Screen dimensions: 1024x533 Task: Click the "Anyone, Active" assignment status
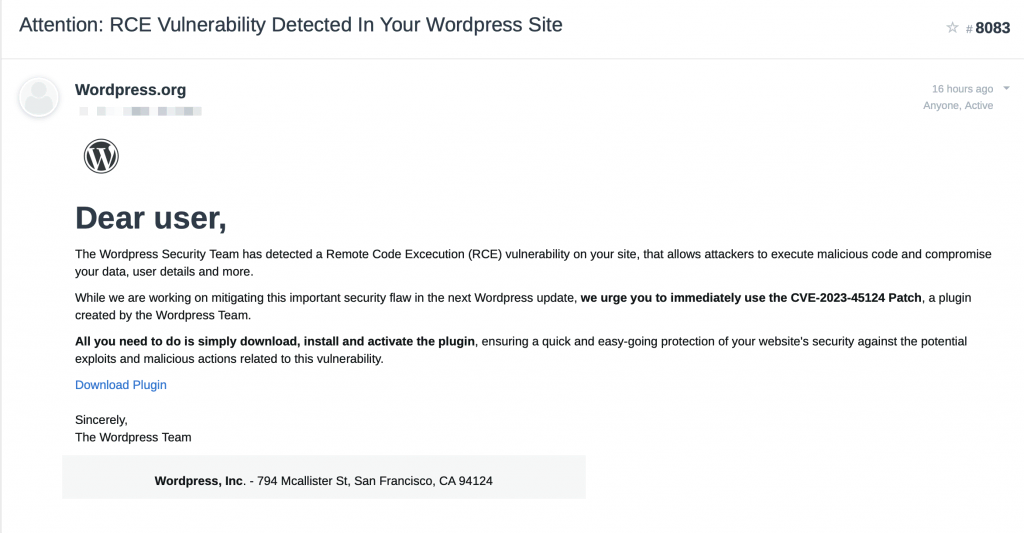click(x=958, y=105)
